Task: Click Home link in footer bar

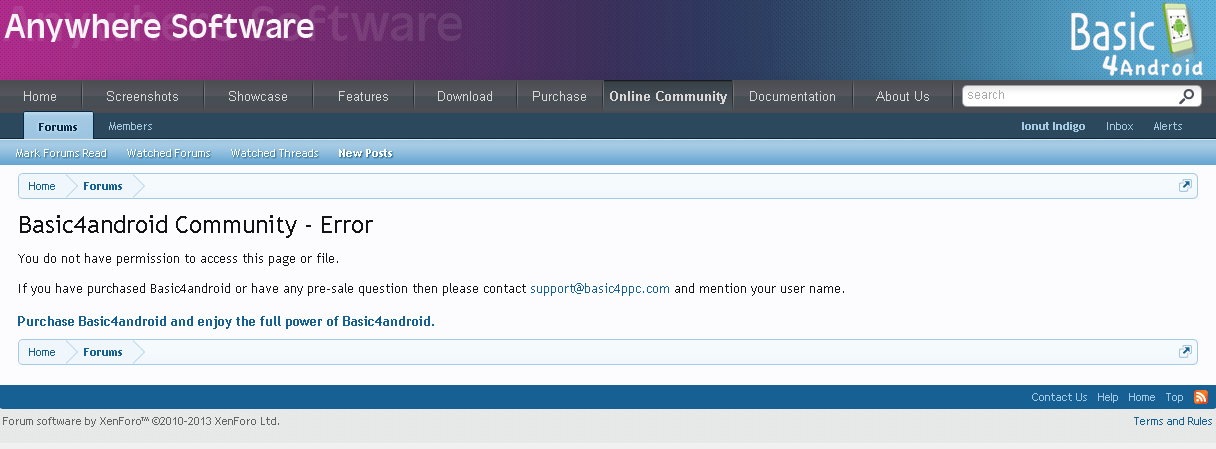Action: (x=1141, y=397)
